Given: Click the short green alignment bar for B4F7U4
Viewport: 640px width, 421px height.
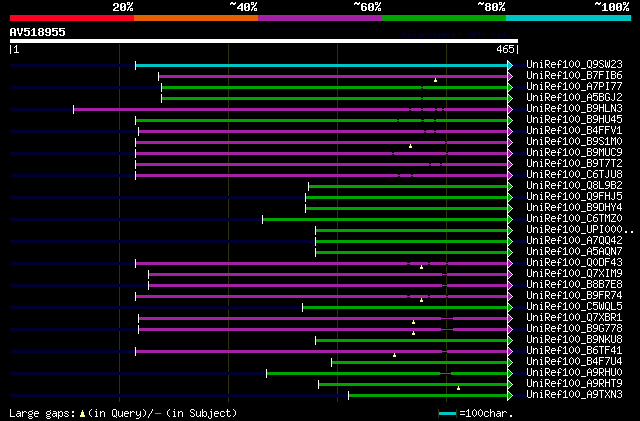Looking at the screenshot, I should click(420, 362).
